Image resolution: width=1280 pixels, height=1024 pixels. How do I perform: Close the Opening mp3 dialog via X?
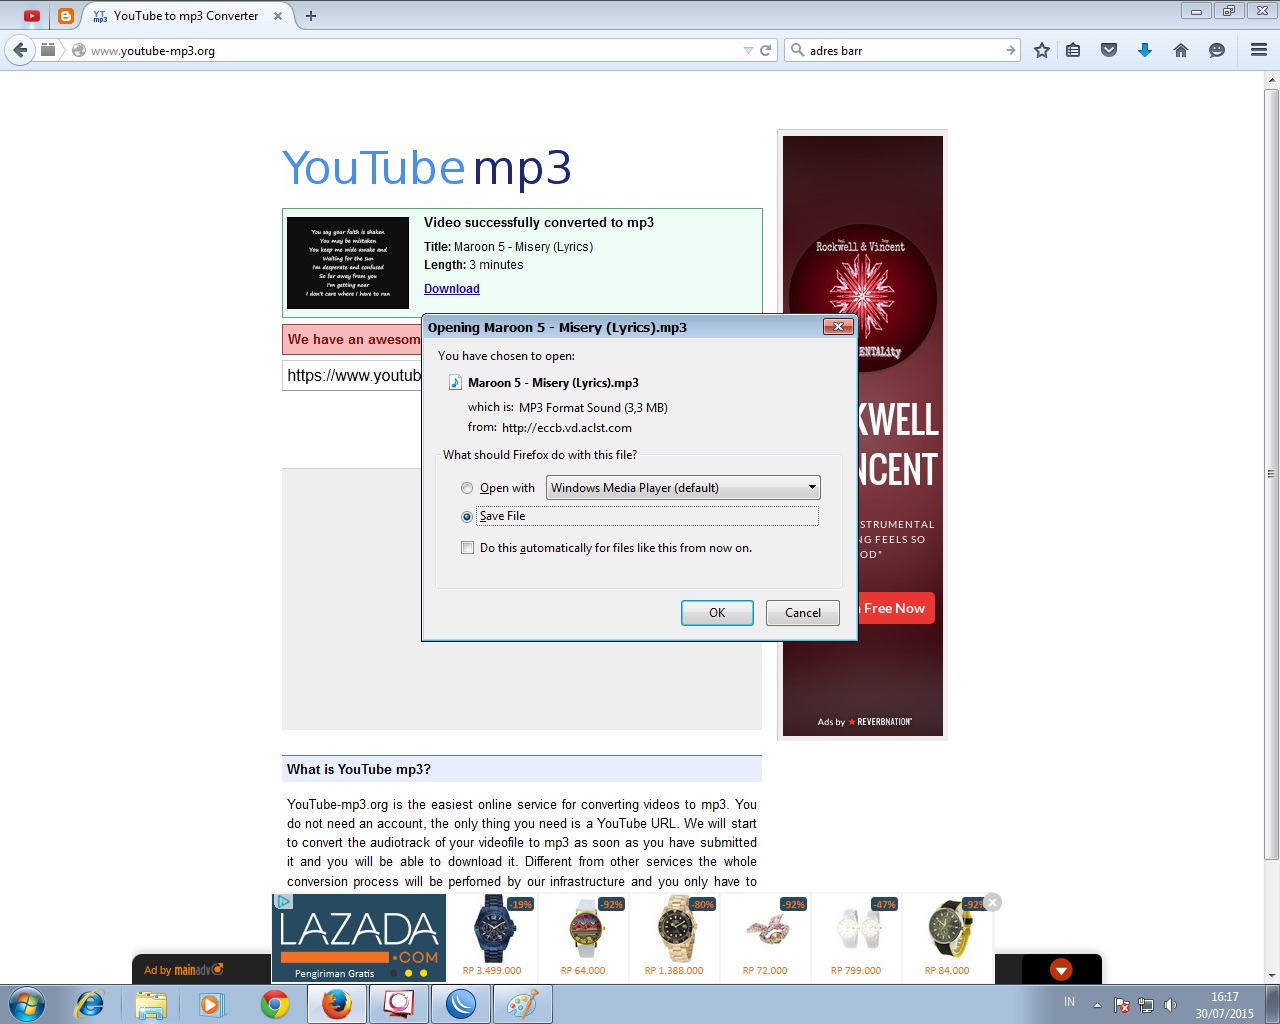(838, 326)
